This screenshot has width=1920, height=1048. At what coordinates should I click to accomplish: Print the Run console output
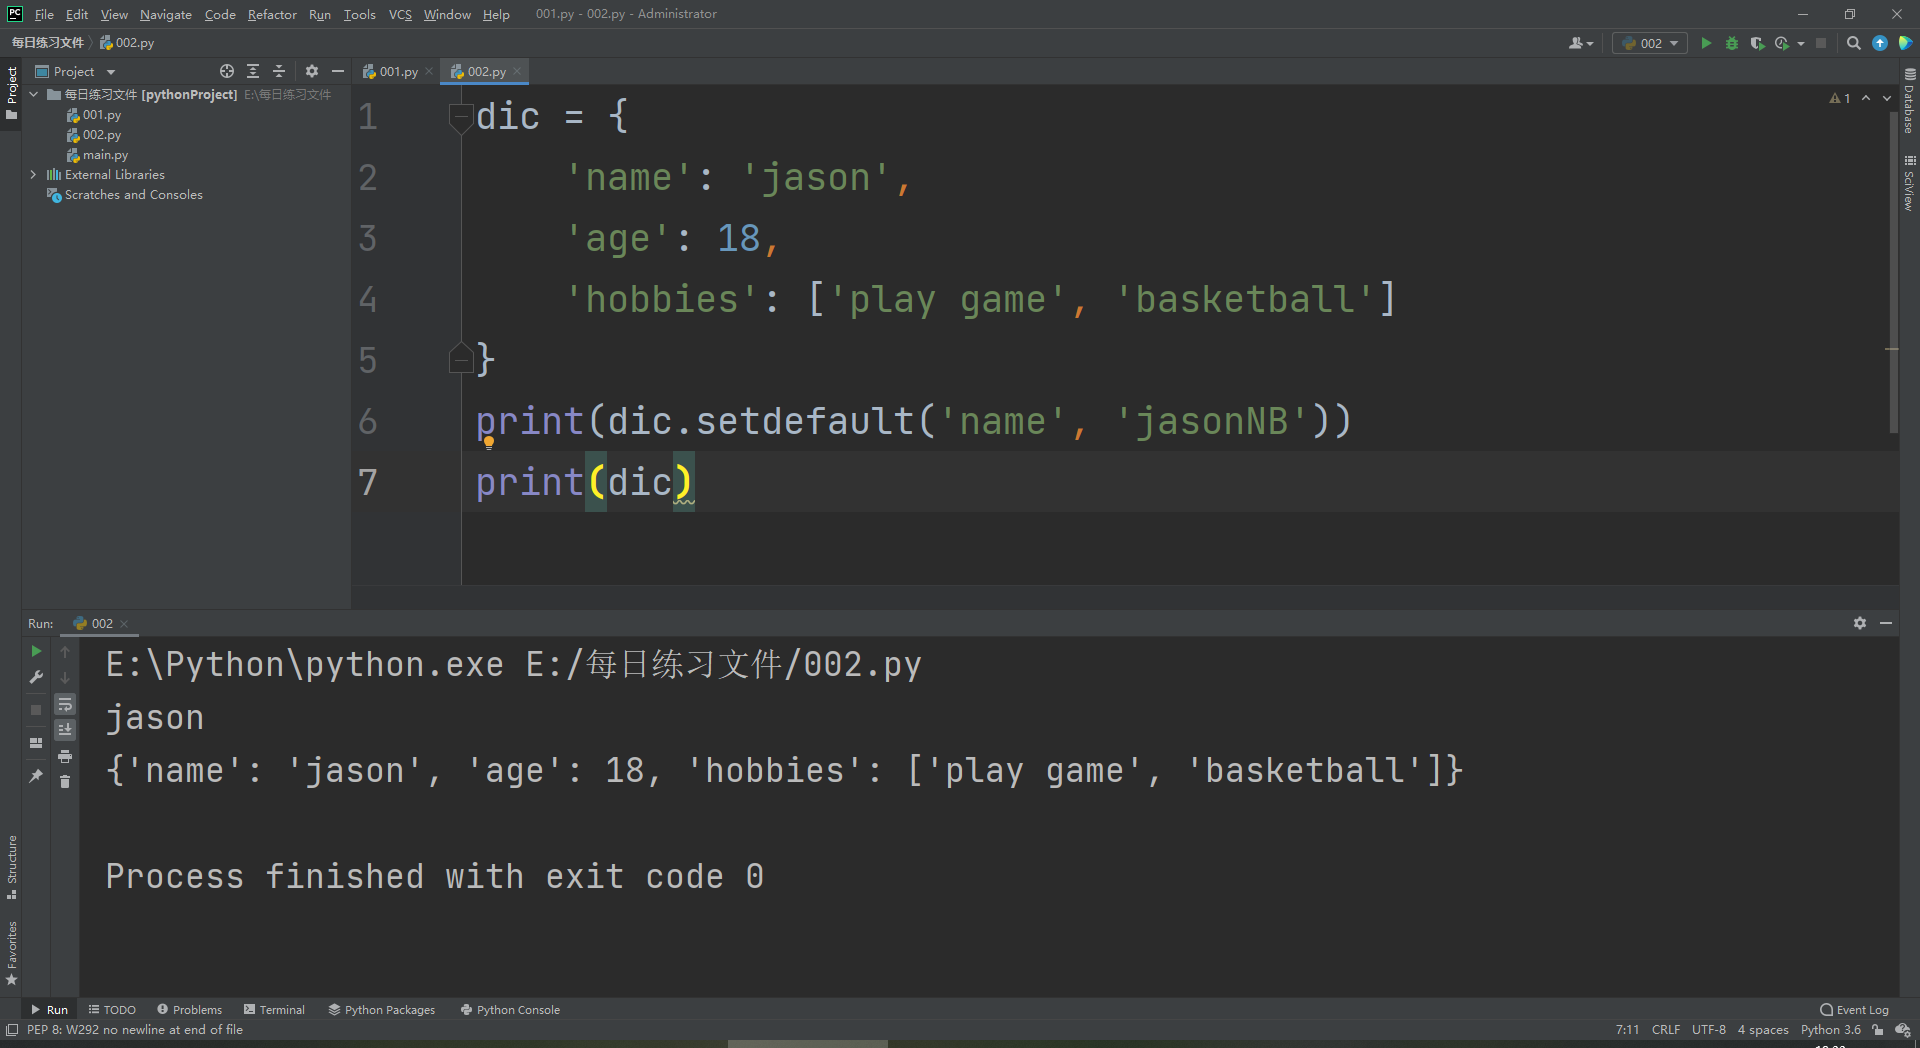pos(65,756)
